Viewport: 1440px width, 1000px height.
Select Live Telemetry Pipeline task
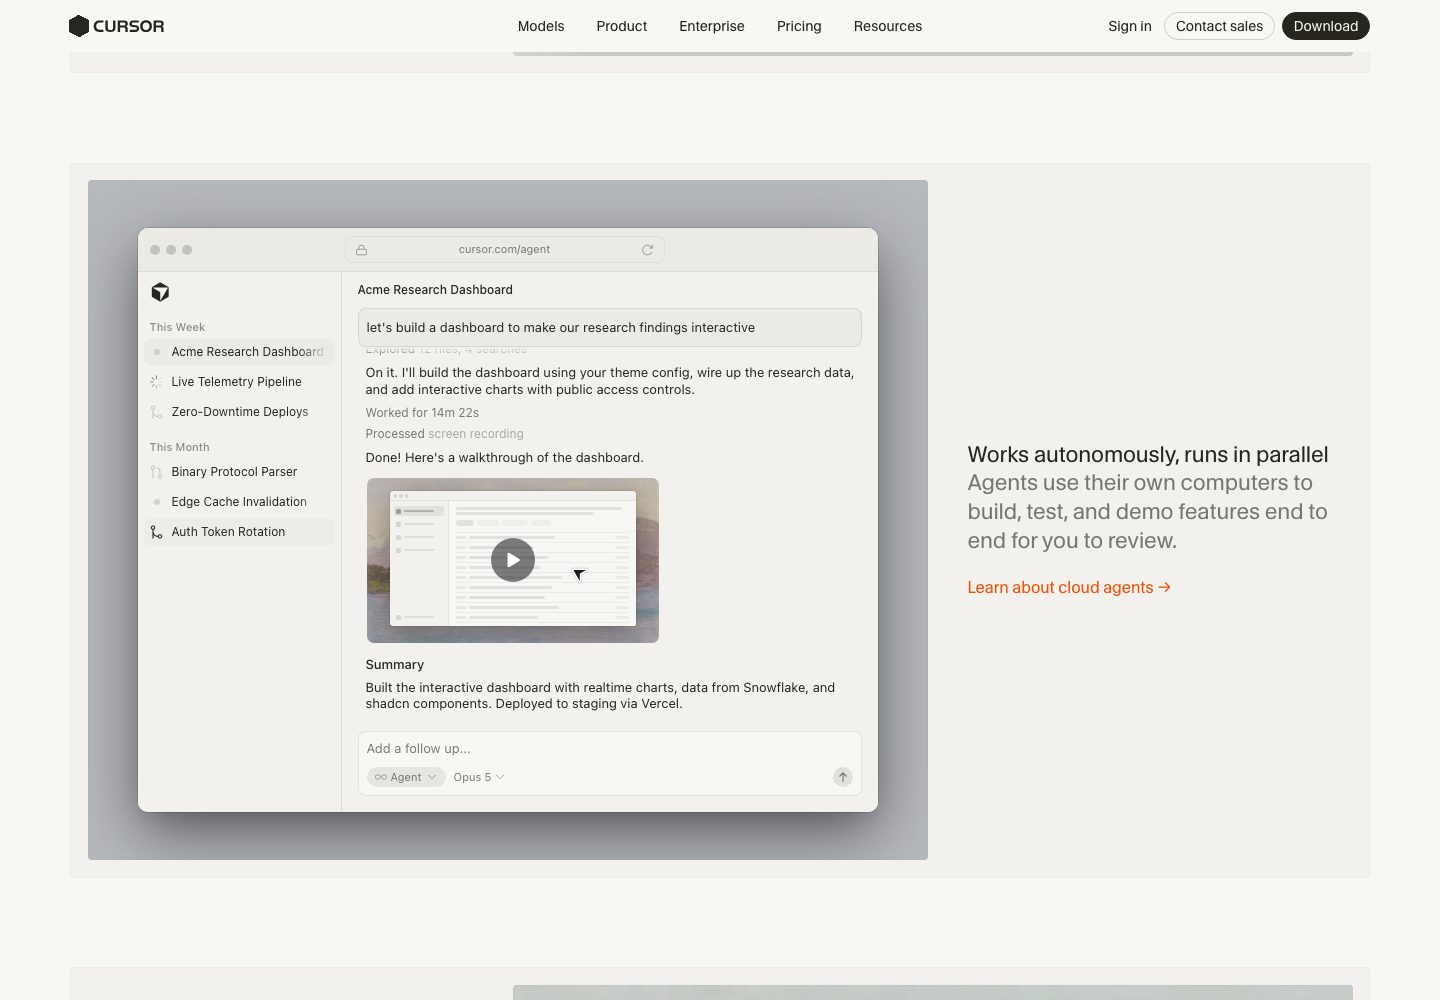[x=239, y=382]
